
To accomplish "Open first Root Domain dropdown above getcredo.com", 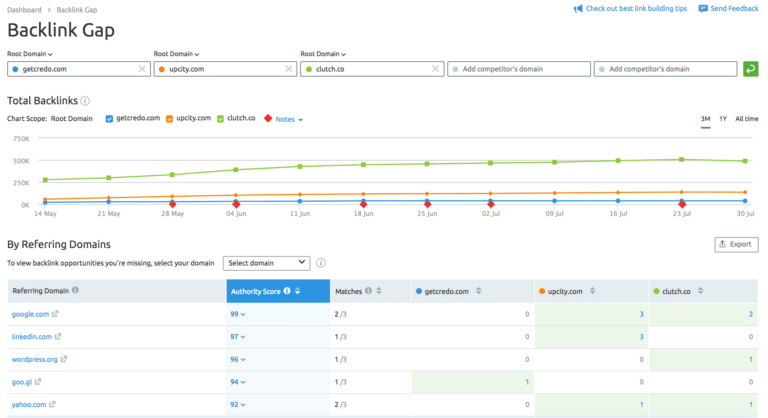I will pos(30,54).
